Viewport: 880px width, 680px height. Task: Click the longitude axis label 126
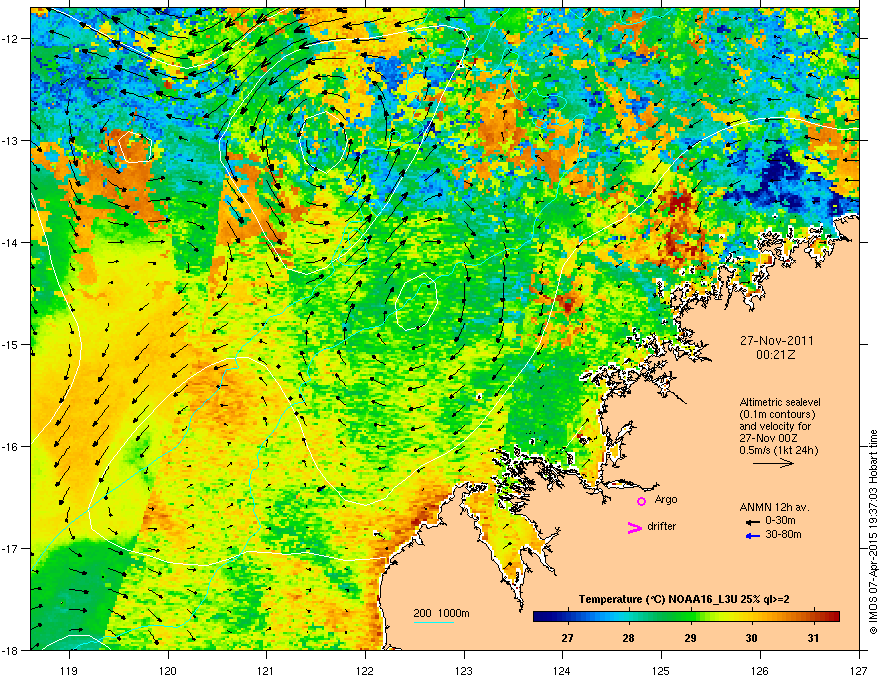point(760,670)
